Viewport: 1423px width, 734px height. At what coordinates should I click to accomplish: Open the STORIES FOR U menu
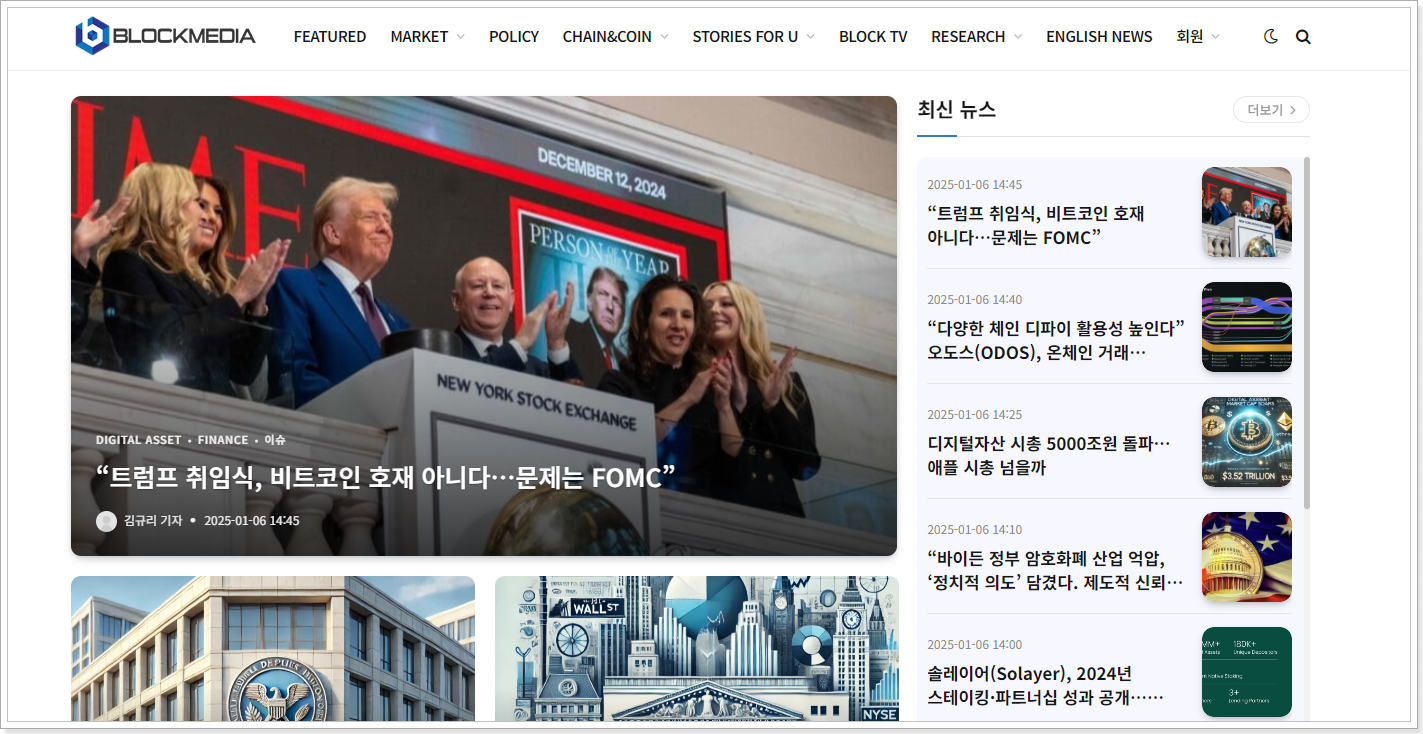[x=745, y=36]
